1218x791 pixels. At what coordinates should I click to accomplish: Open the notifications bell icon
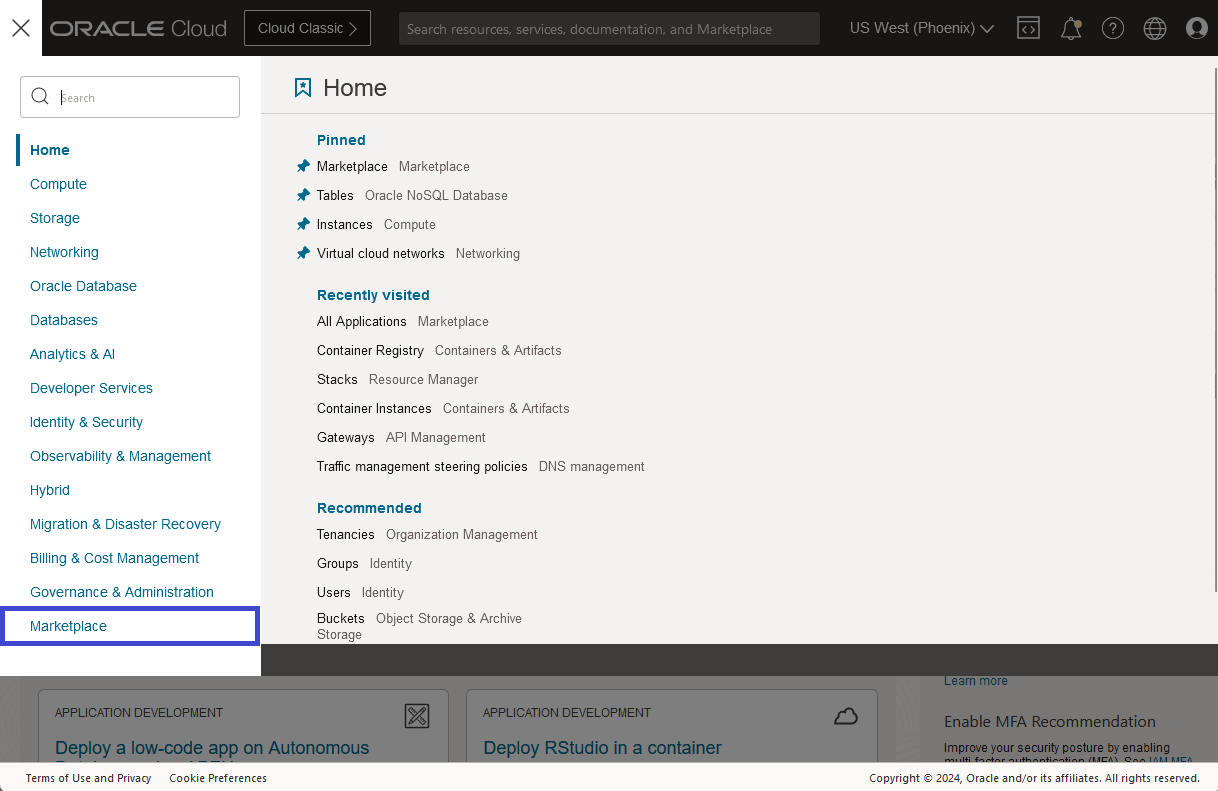click(x=1070, y=28)
